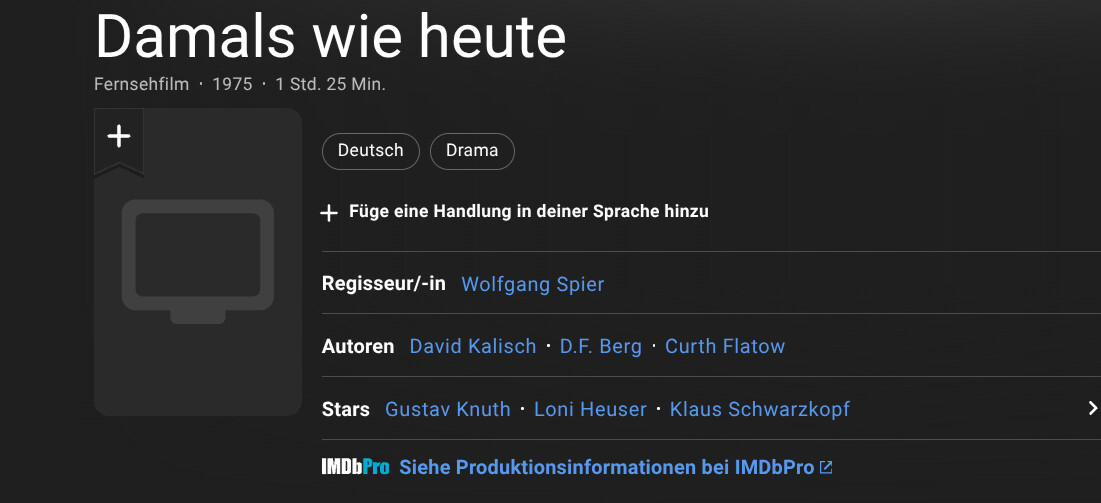Open director Wolfgang Spier's page
This screenshot has height=503, width=1101.
(532, 284)
